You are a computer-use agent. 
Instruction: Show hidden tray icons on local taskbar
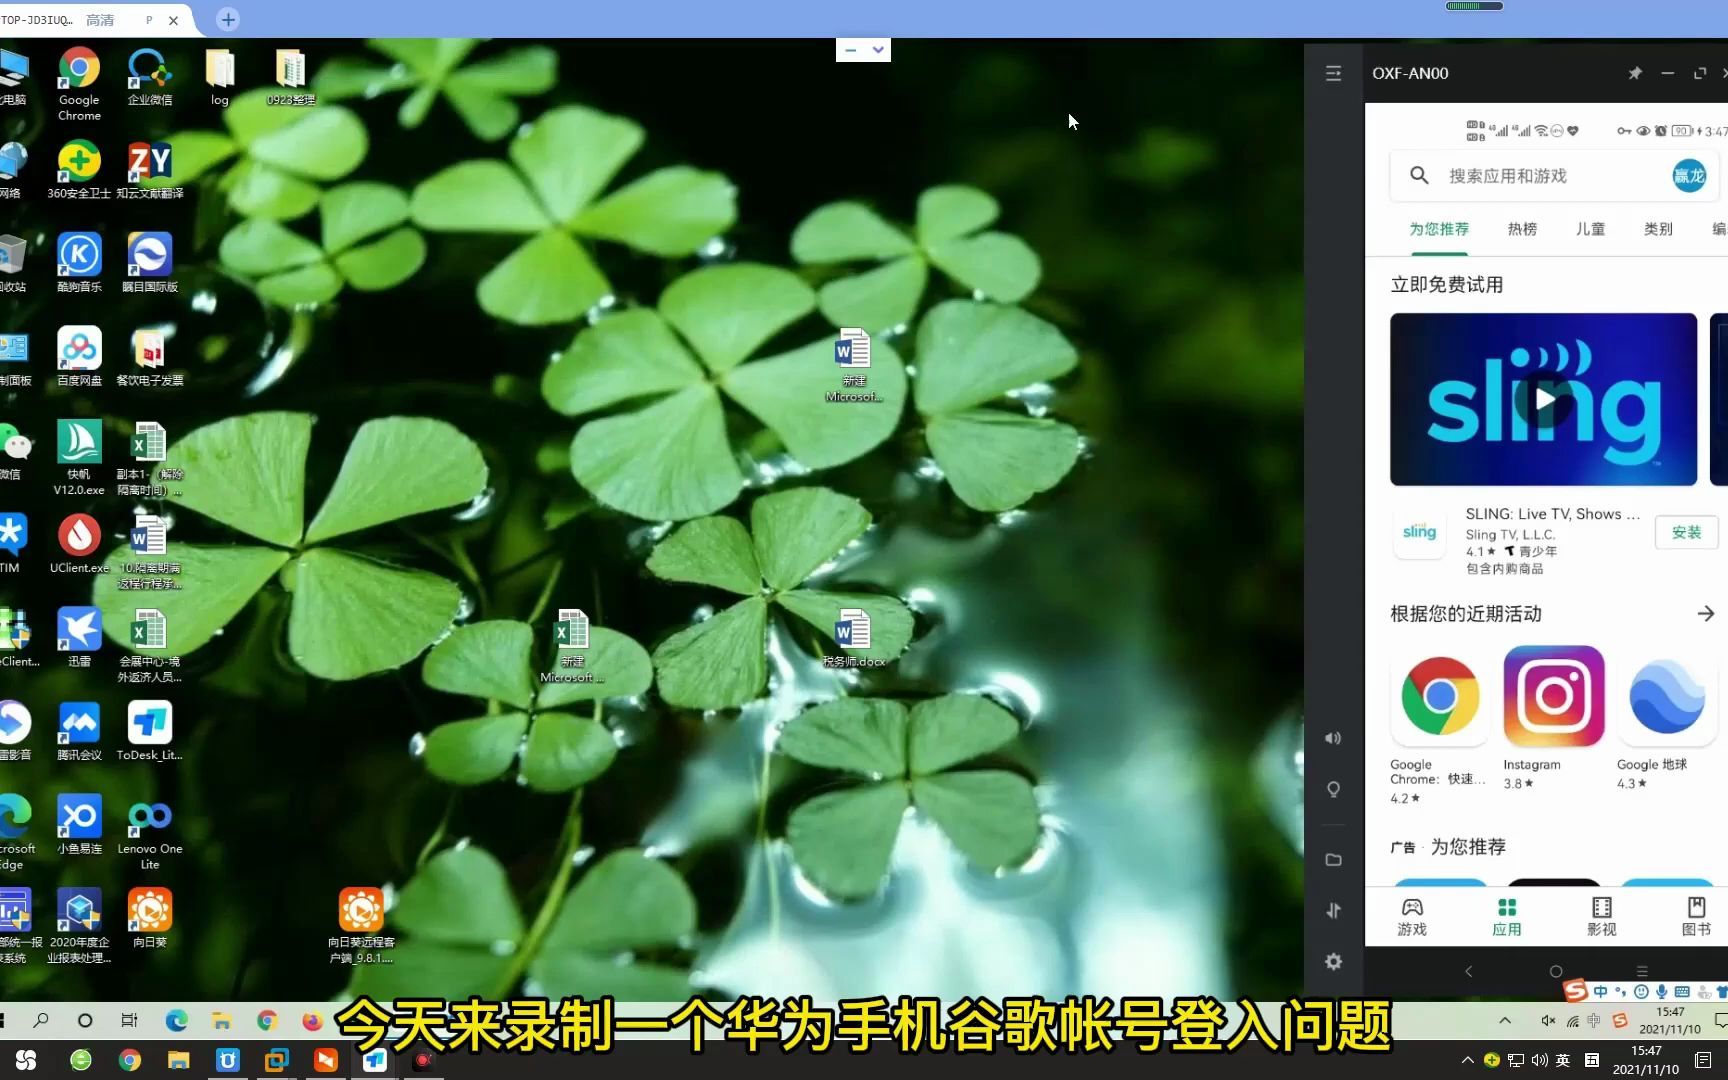tap(1467, 1060)
